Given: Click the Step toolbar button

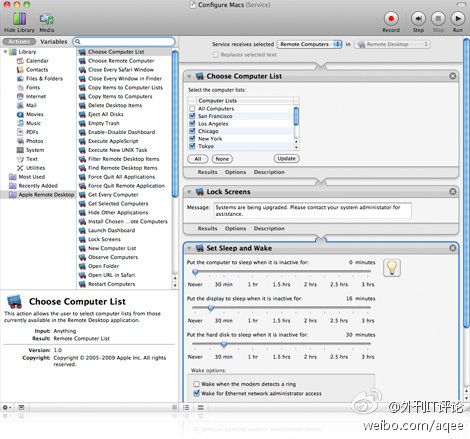Looking at the screenshot, I should click(x=418, y=19).
